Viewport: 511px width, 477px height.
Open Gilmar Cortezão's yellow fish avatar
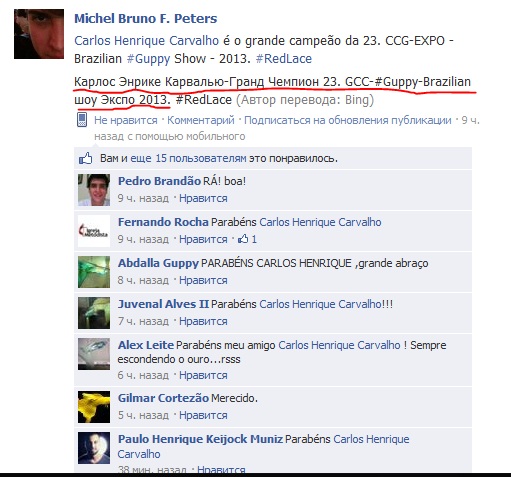[x=94, y=407]
